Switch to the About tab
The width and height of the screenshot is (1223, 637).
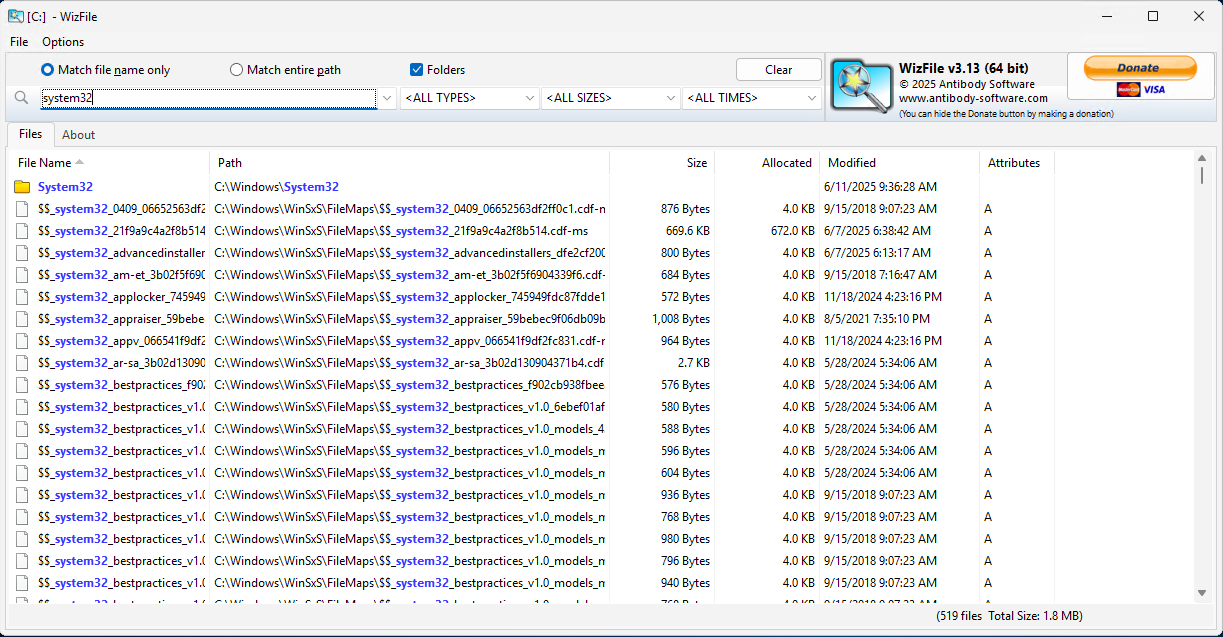click(x=78, y=135)
